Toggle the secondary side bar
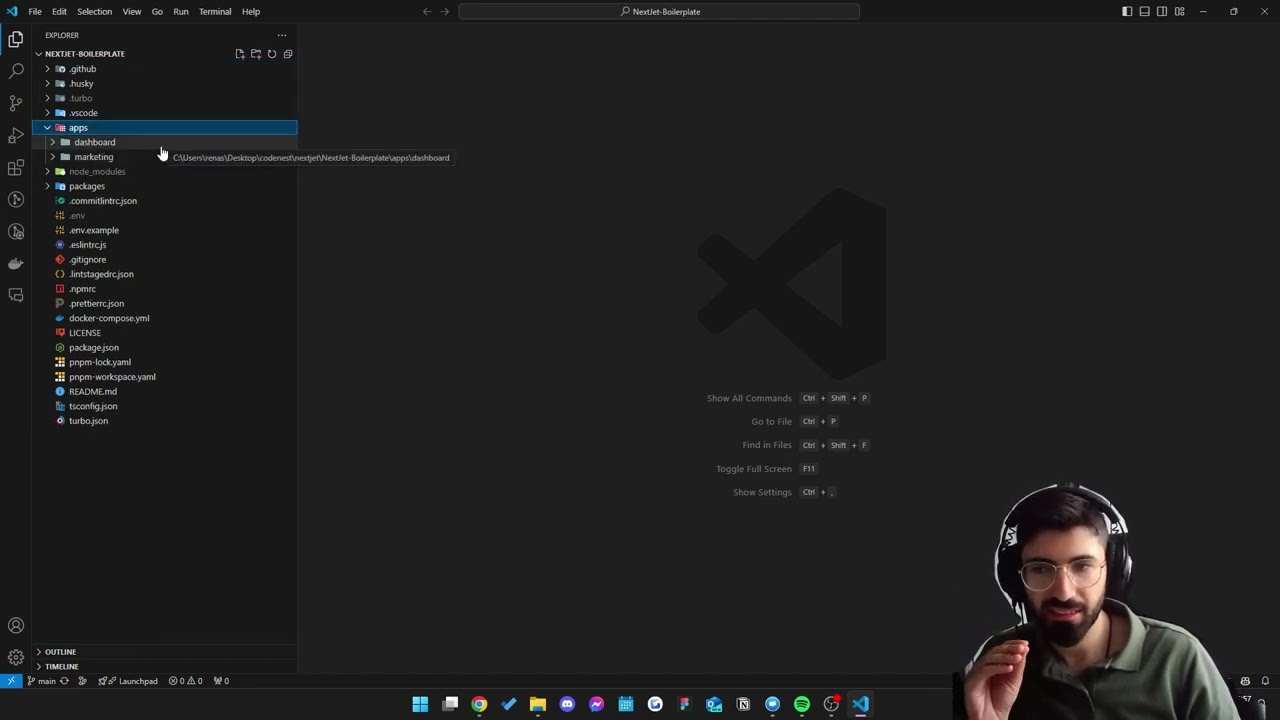1280x720 pixels. coord(1162,12)
